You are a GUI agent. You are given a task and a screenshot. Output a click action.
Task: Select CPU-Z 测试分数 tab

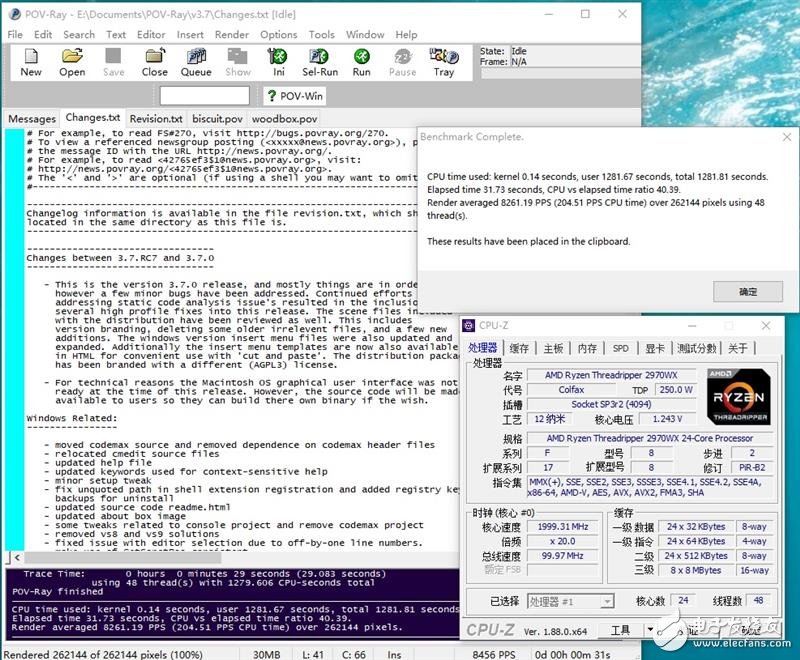697,348
